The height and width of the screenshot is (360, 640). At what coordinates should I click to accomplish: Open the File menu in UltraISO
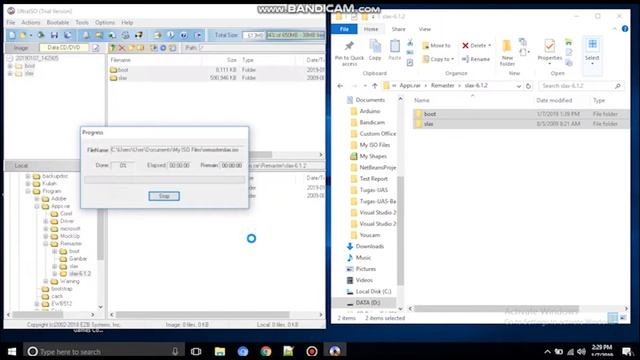(x=11, y=22)
